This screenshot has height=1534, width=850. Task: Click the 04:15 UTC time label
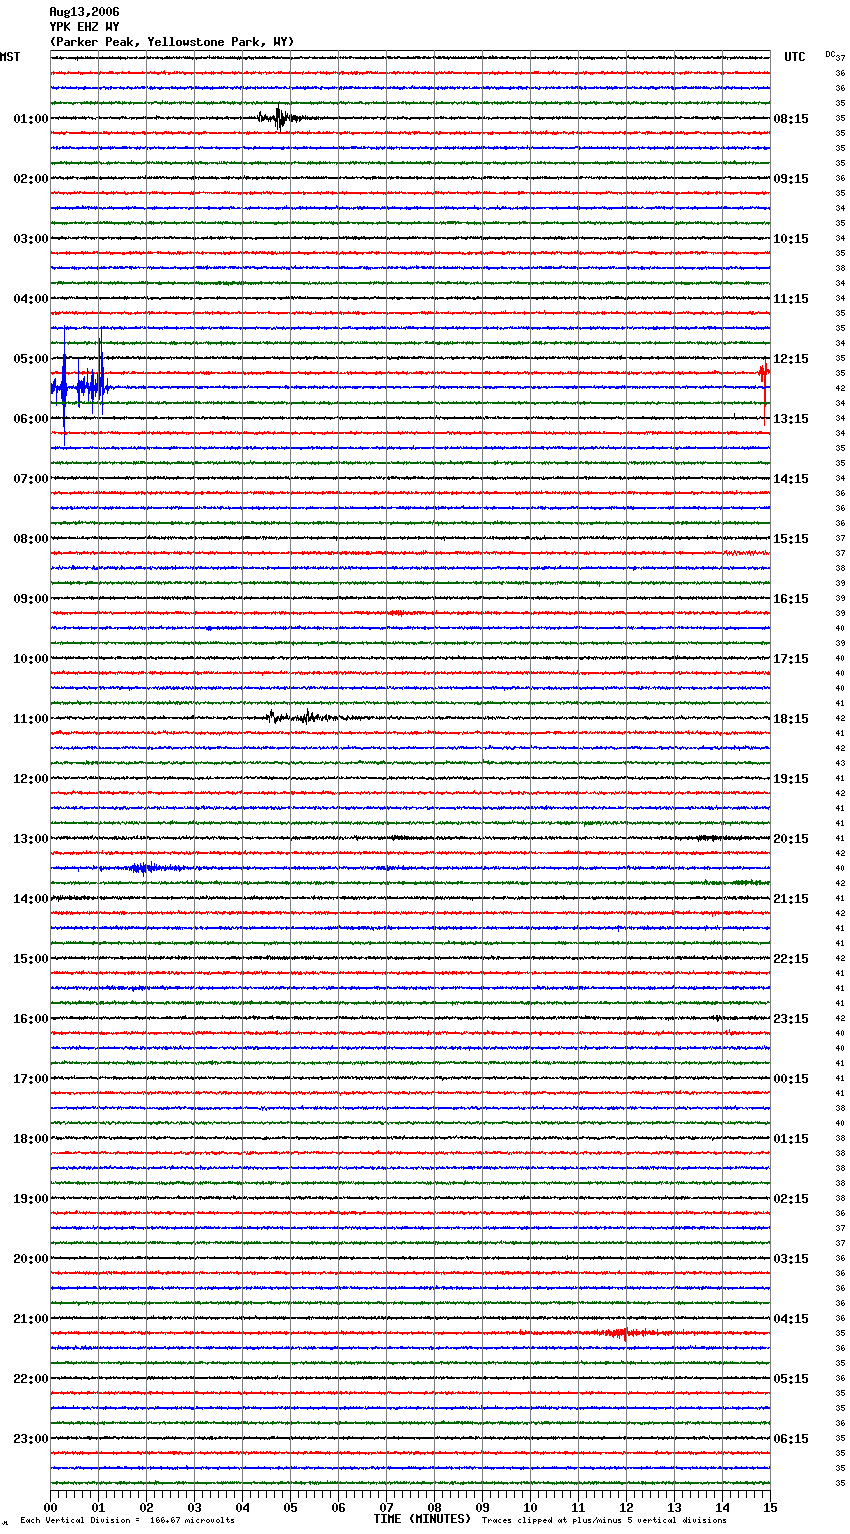791,1319
